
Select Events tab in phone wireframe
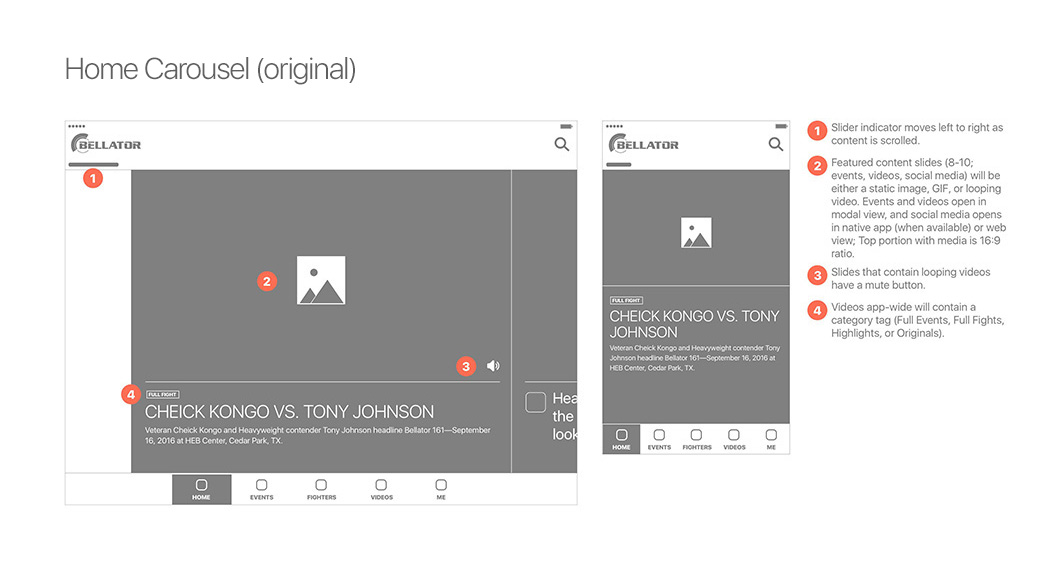tap(659, 439)
